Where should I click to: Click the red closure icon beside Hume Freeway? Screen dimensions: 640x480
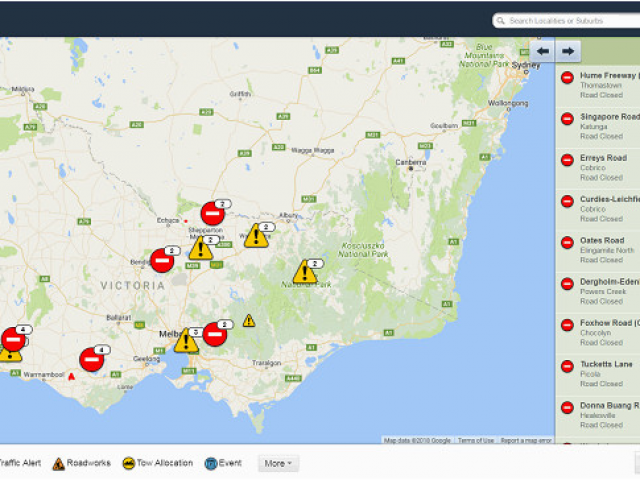pyautogui.click(x=567, y=78)
